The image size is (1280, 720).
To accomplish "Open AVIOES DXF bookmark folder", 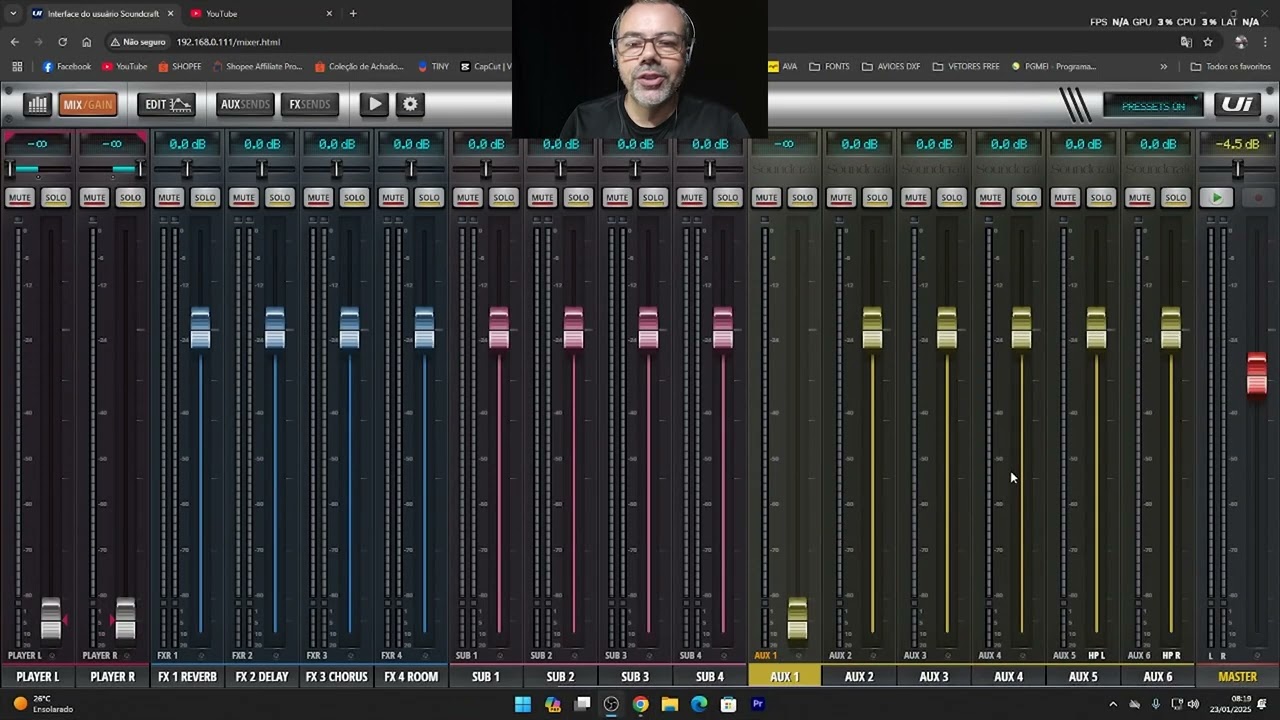I will 890,67.
